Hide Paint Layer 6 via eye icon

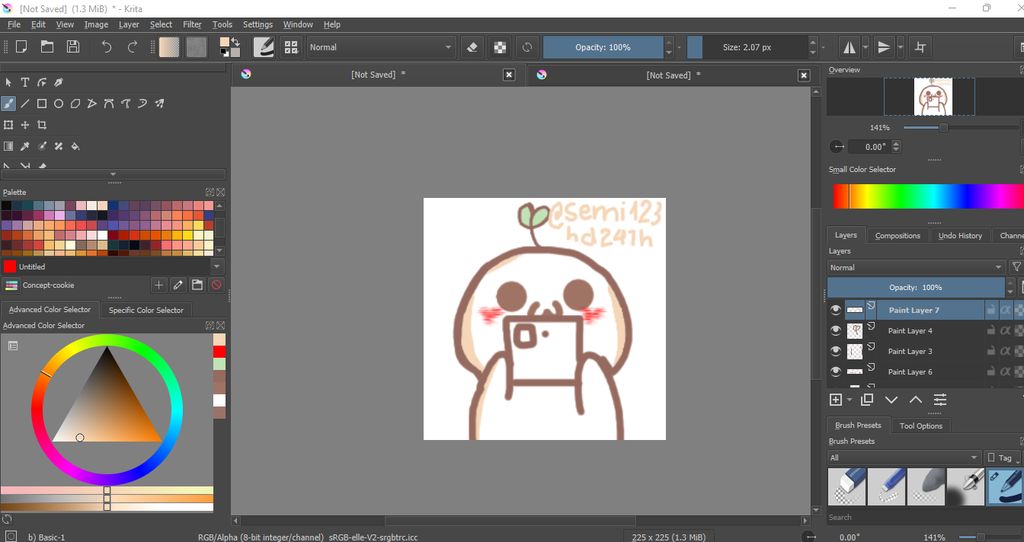835,372
